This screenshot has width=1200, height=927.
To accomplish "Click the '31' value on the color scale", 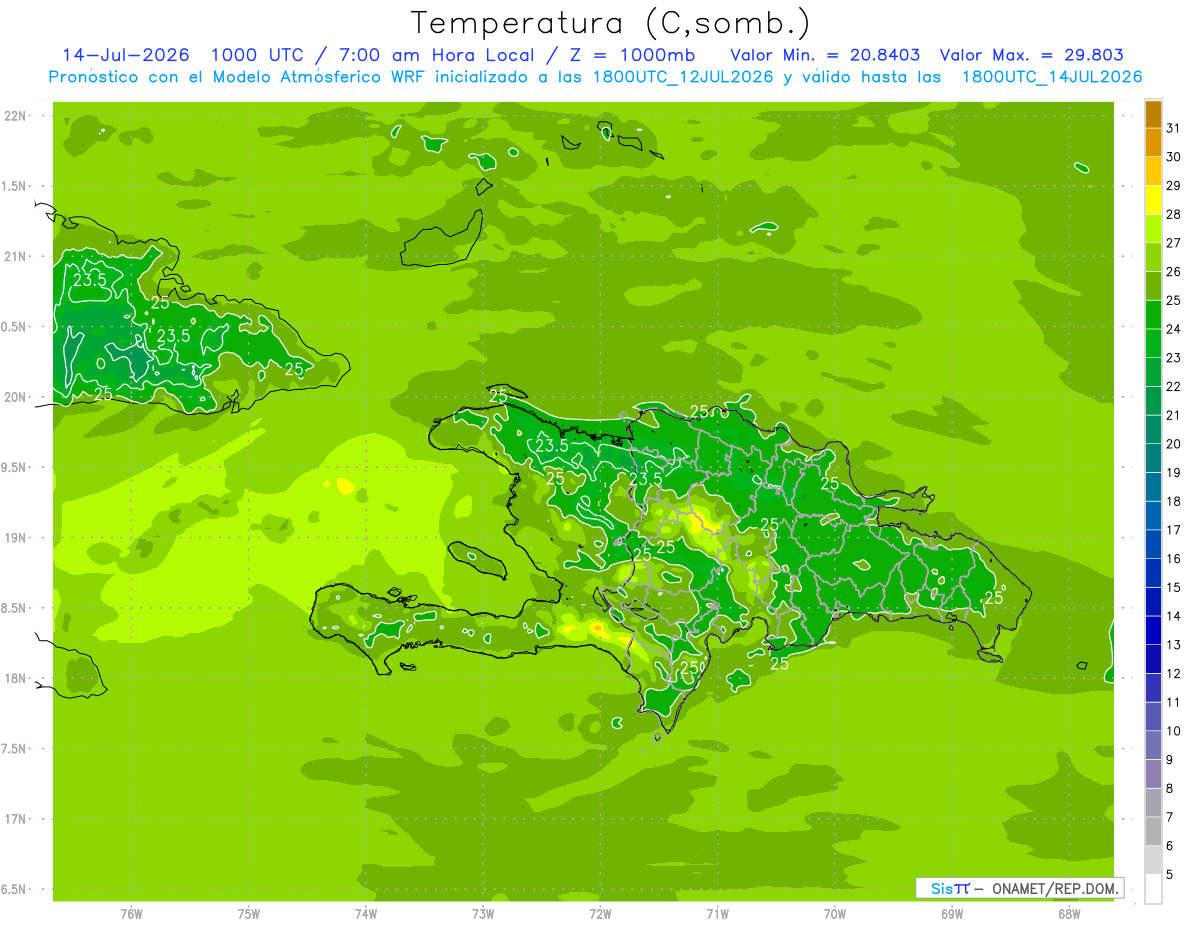I will coord(1173,128).
